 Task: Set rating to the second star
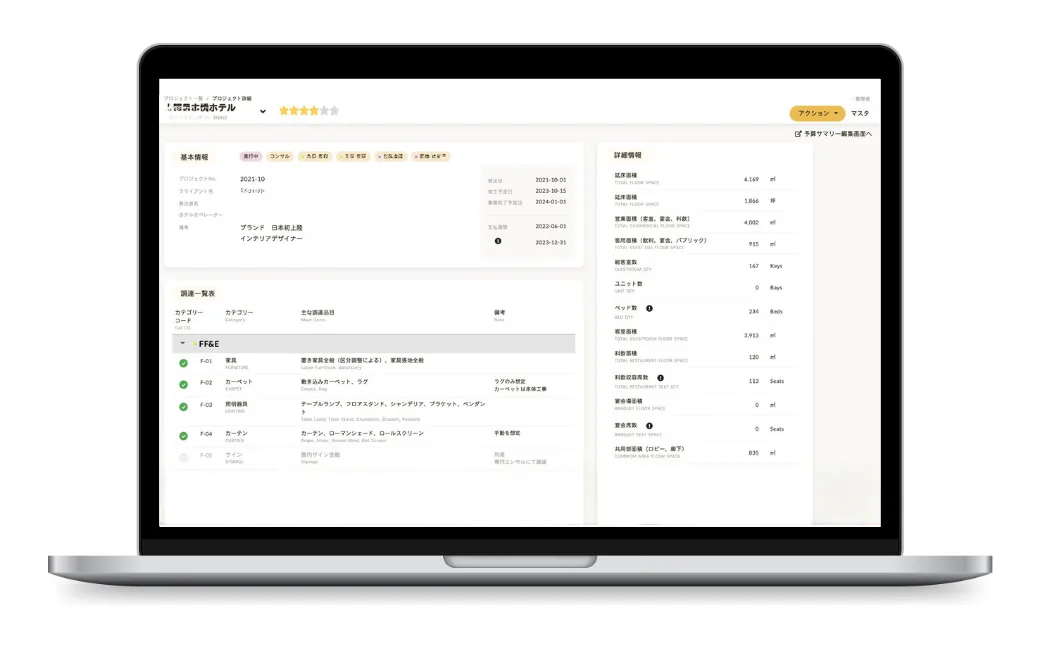coord(294,111)
